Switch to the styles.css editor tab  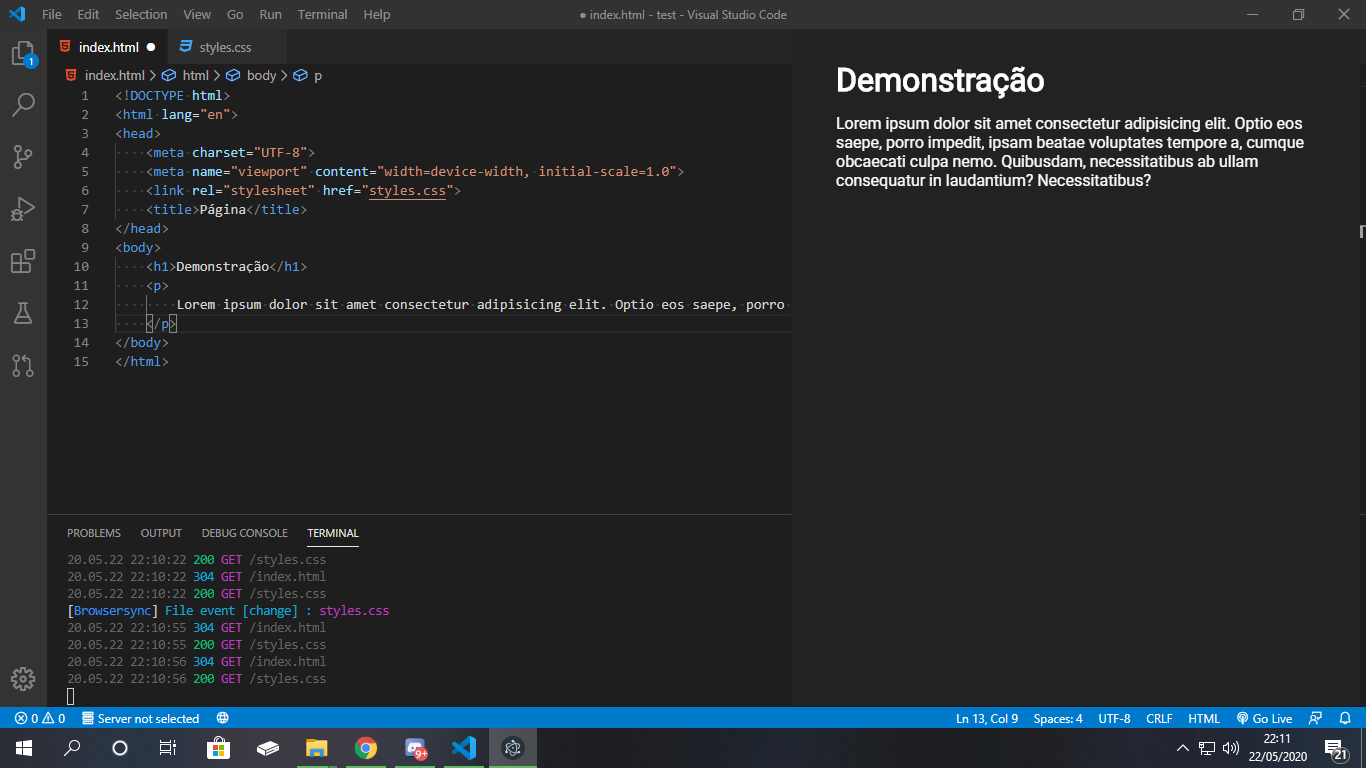click(x=225, y=47)
